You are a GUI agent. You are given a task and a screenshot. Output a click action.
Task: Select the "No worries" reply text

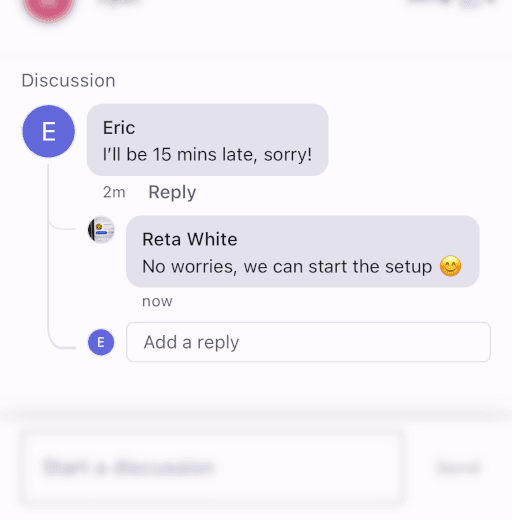pos(287,267)
